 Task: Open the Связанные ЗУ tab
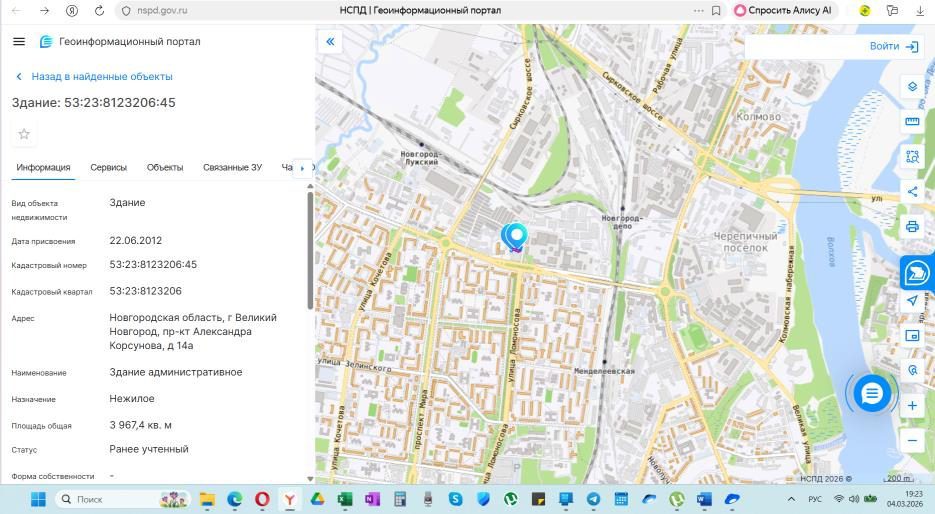coord(232,168)
